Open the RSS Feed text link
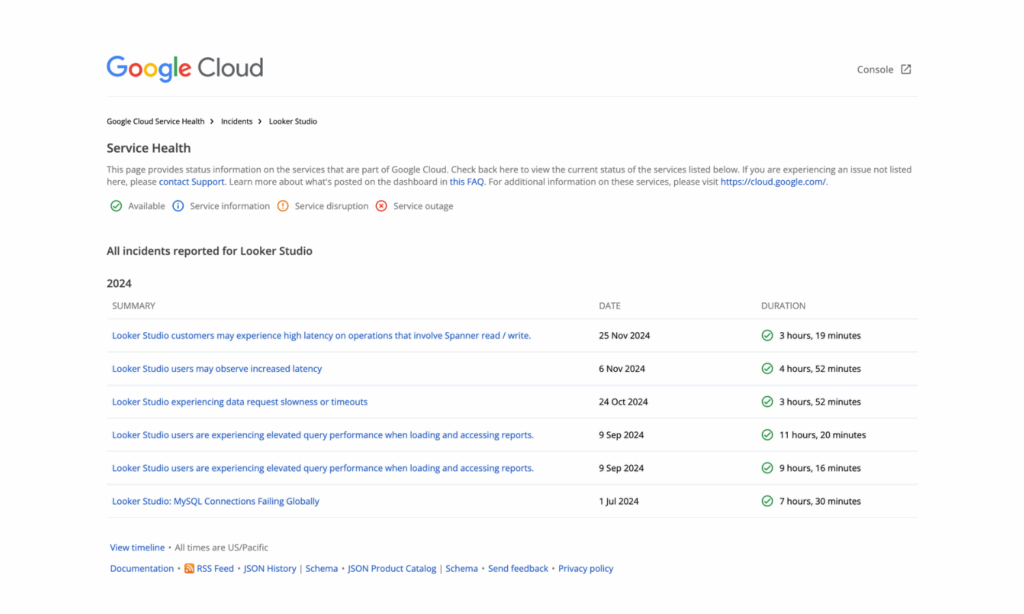Image resolution: width=1024 pixels, height=614 pixels. (215, 568)
